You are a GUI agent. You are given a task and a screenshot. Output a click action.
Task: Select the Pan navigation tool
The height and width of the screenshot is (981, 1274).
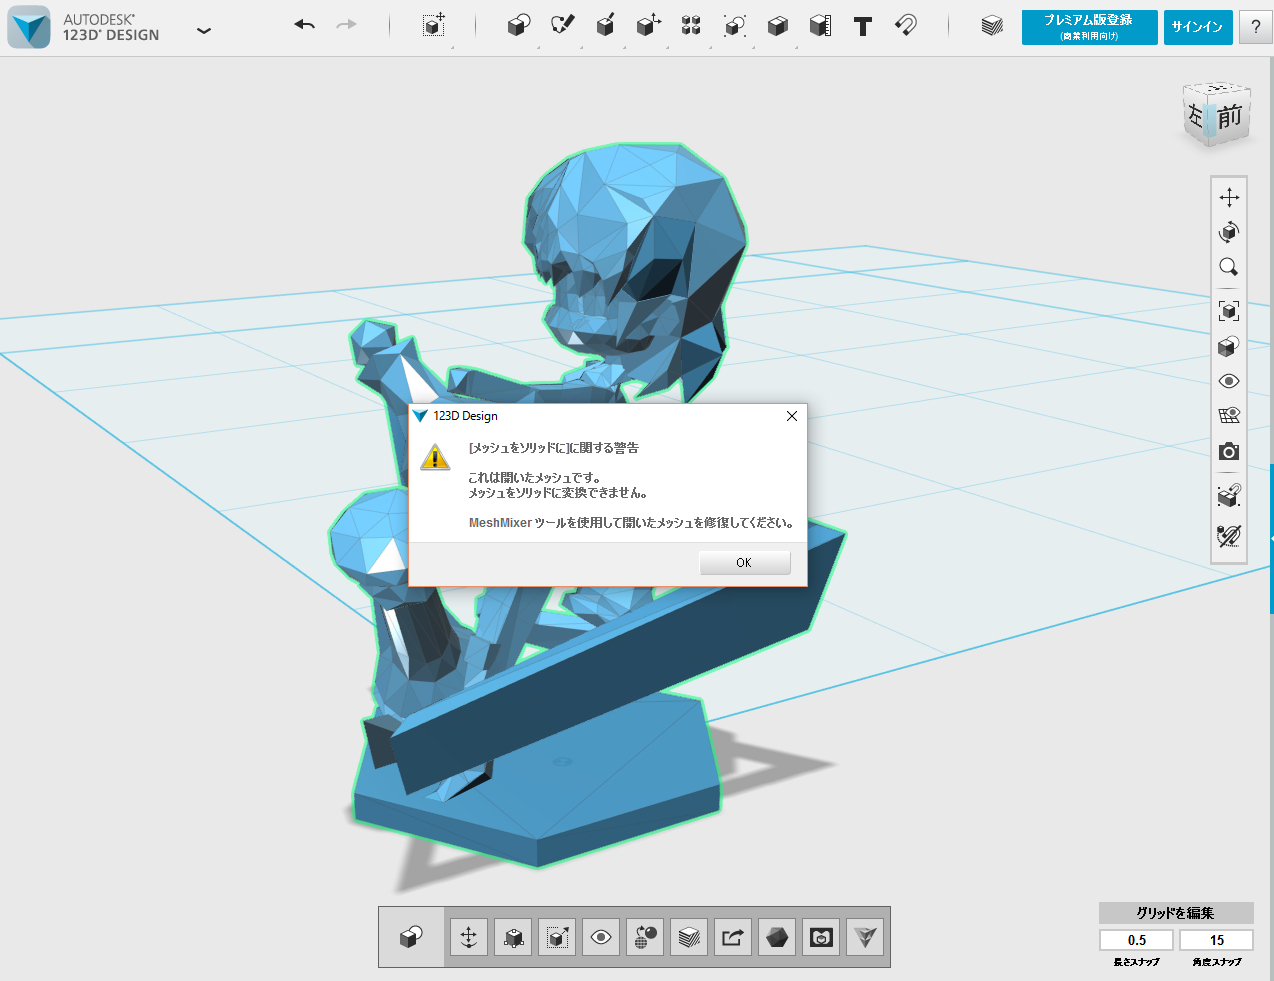click(x=1229, y=197)
